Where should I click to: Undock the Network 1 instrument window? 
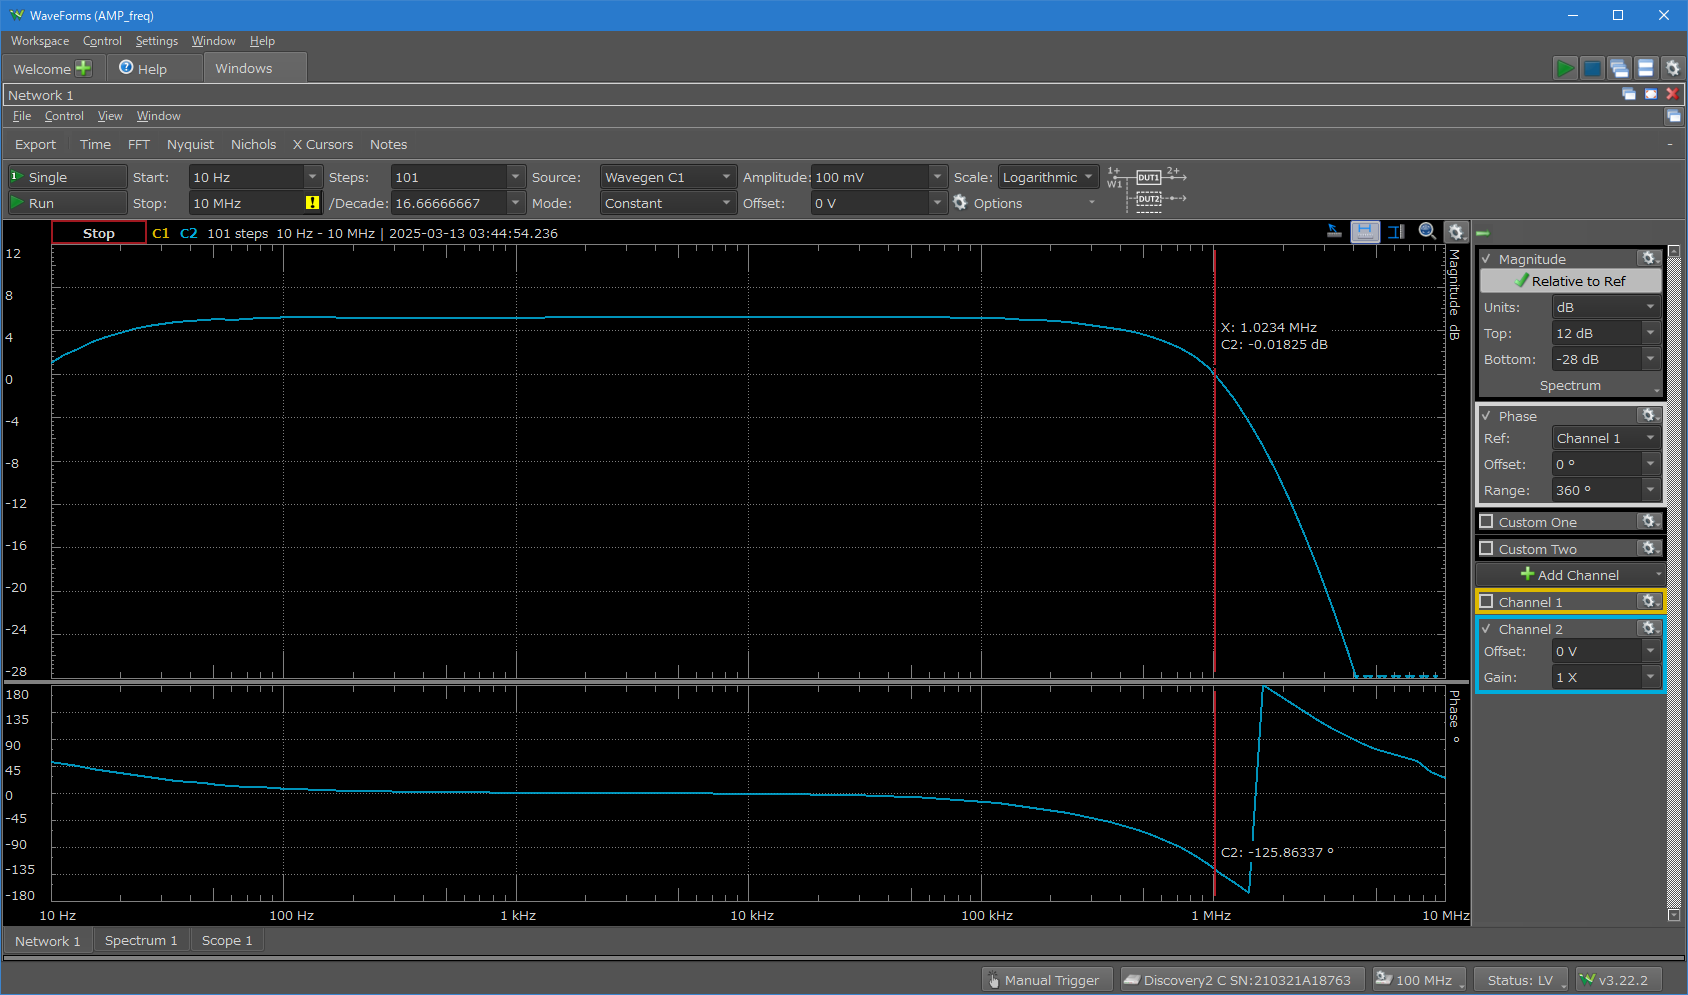[1629, 94]
